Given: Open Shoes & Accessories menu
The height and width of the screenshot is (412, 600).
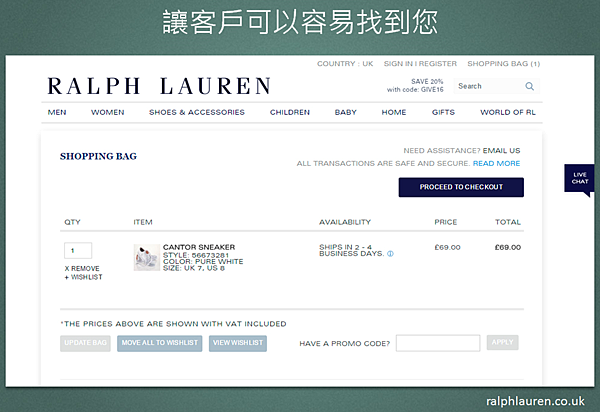Looking at the screenshot, I should click(197, 112).
